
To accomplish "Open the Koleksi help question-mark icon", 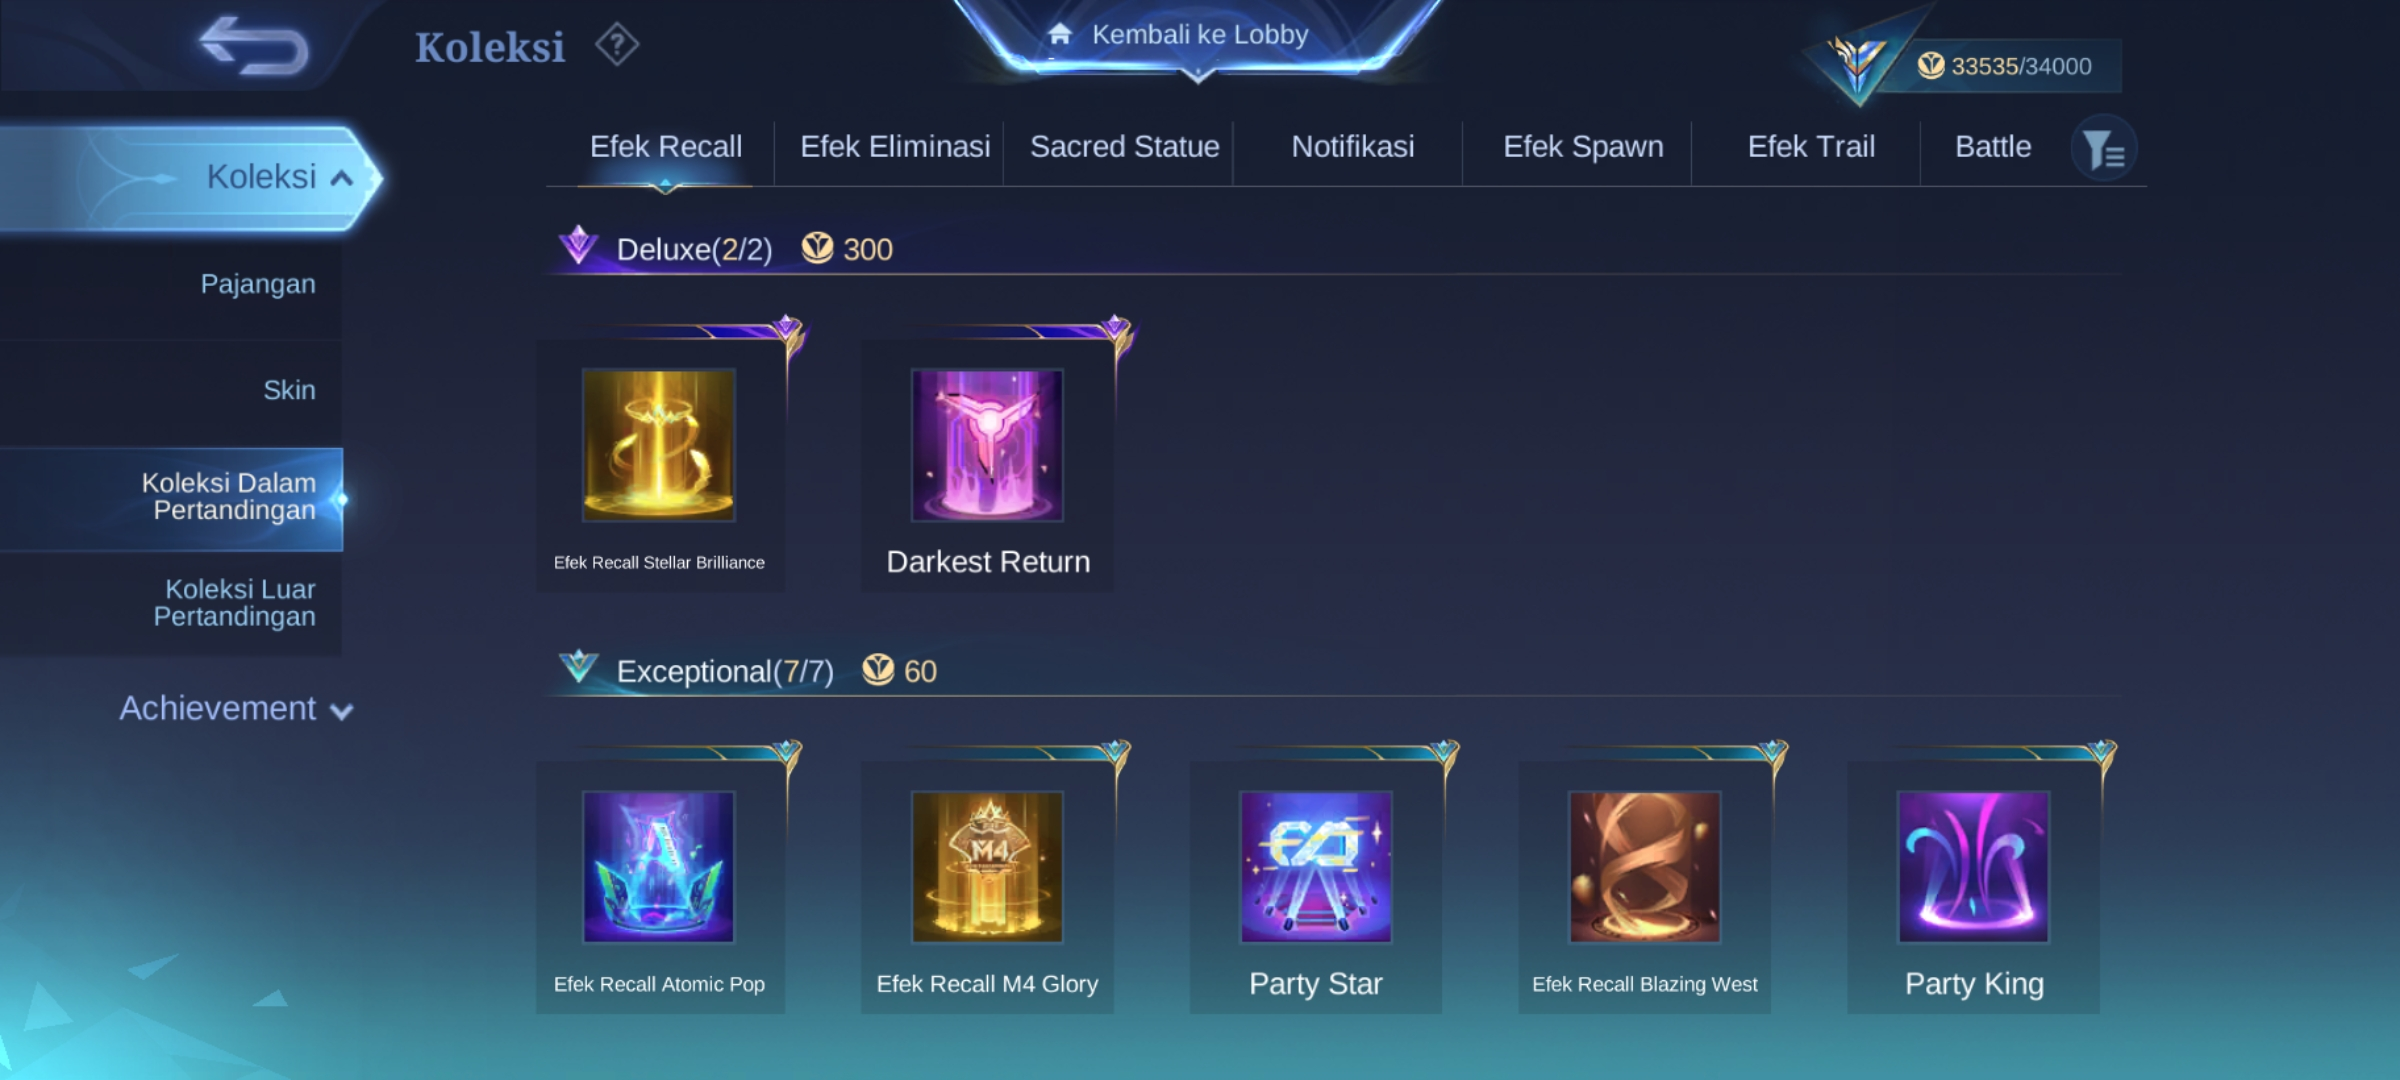I will tap(617, 45).
